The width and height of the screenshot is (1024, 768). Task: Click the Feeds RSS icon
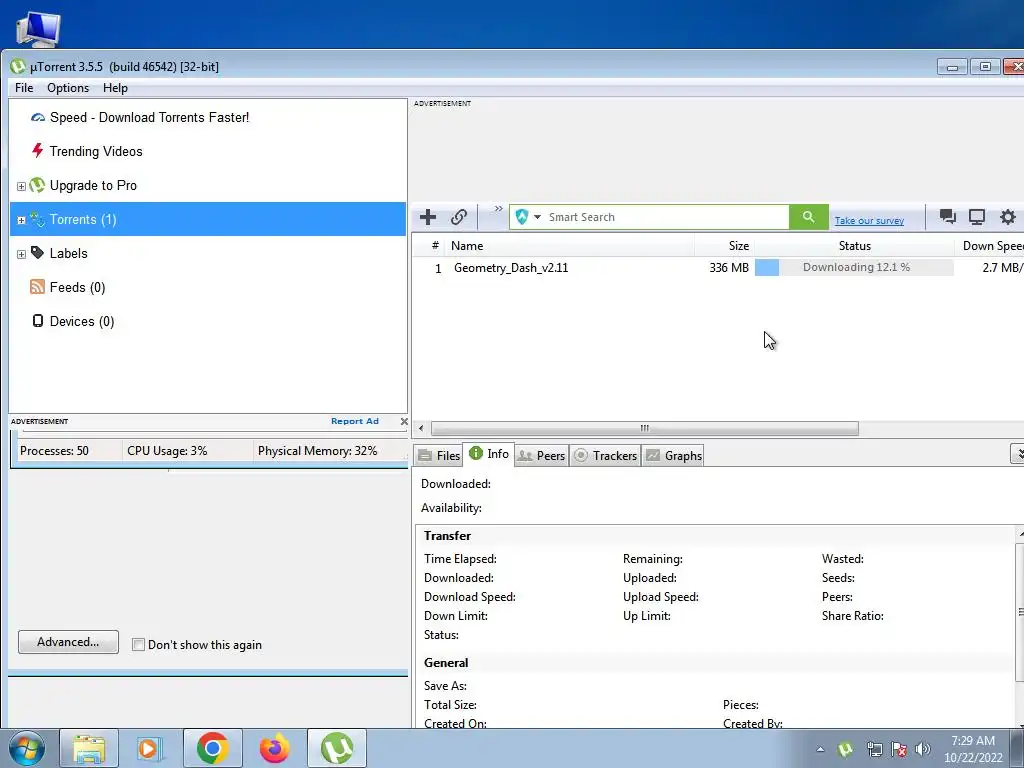[37, 287]
